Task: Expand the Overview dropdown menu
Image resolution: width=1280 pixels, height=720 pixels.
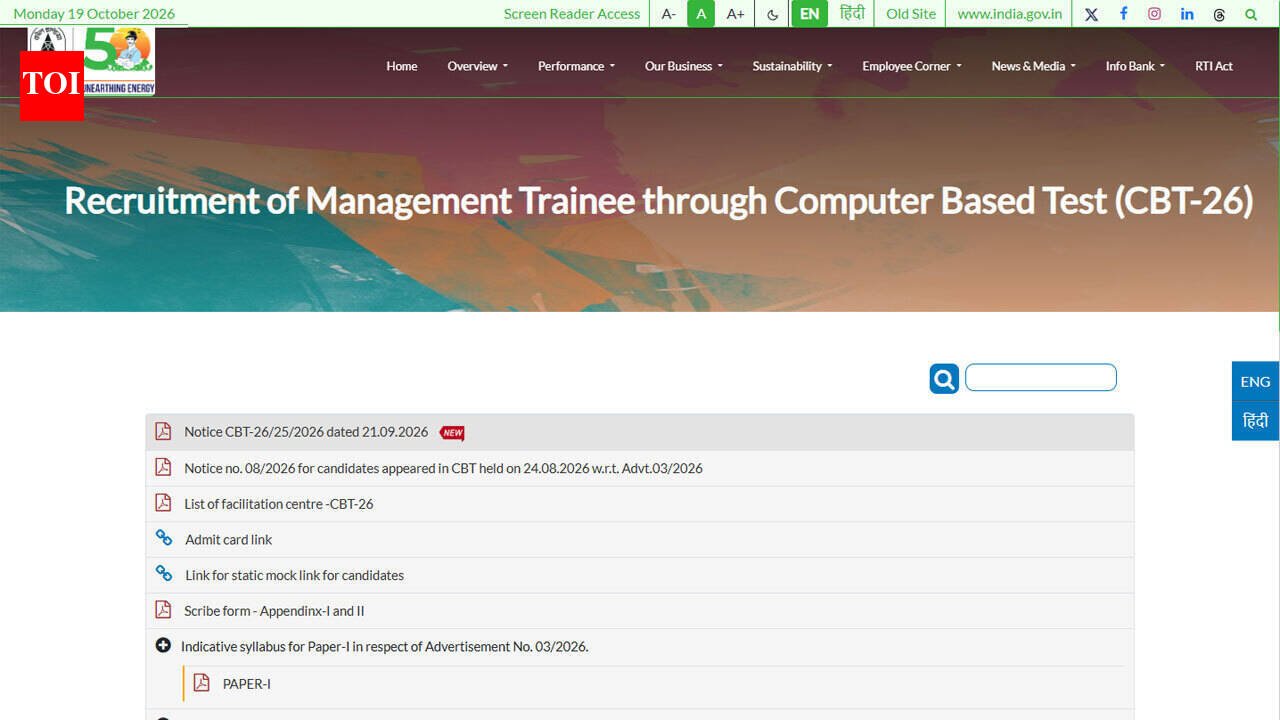Action: click(477, 66)
